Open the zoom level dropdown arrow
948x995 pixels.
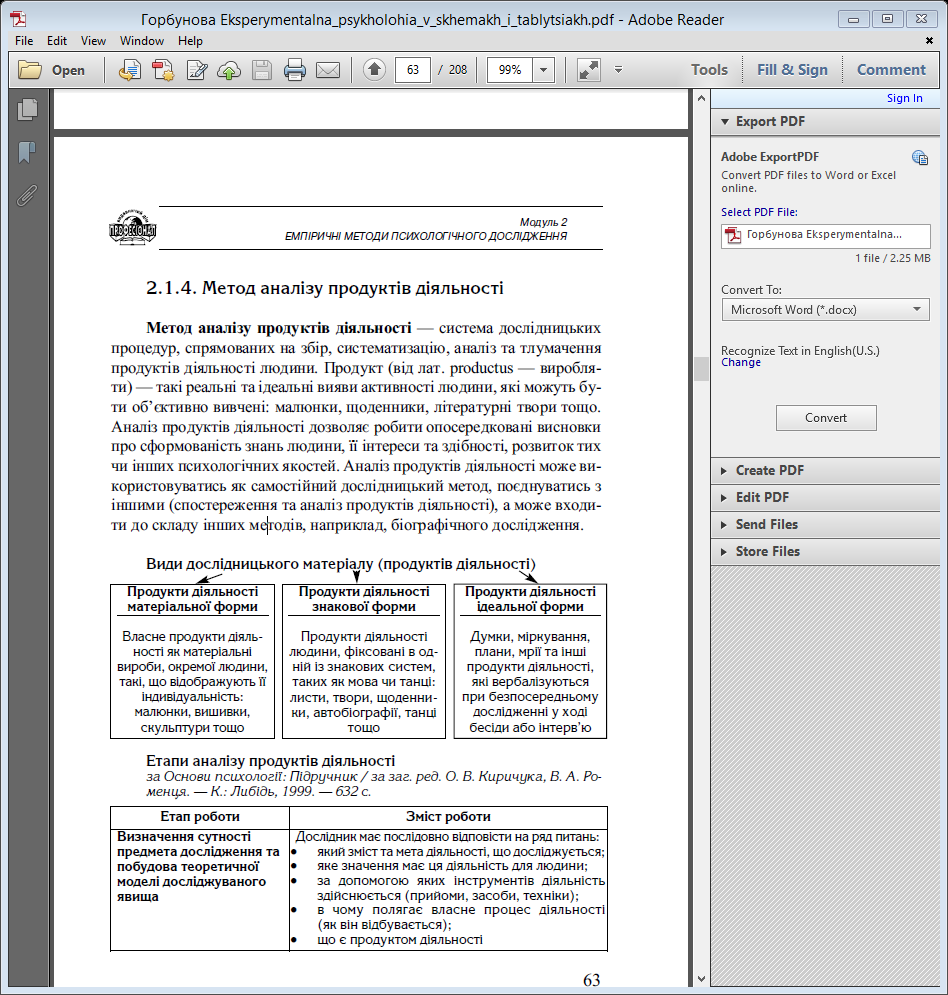[543, 70]
